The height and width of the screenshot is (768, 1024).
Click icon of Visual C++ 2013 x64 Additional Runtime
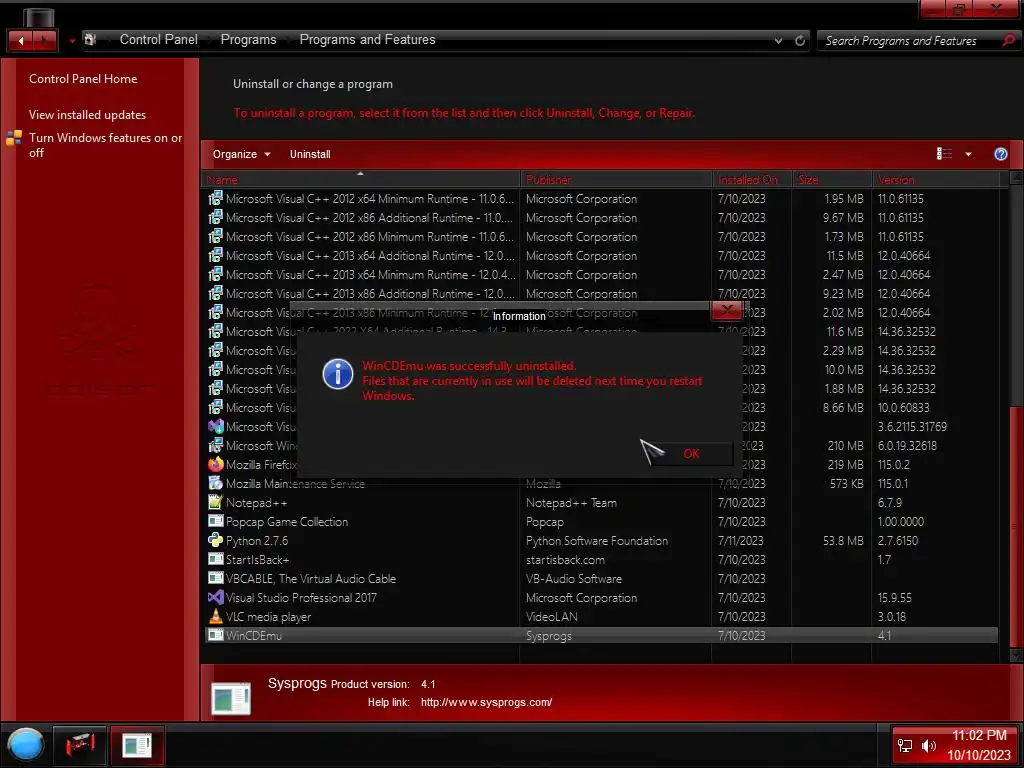click(x=216, y=255)
